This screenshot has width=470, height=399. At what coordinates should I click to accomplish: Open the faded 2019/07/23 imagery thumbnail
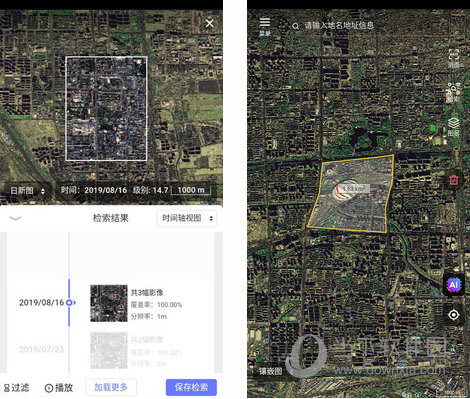click(x=109, y=350)
